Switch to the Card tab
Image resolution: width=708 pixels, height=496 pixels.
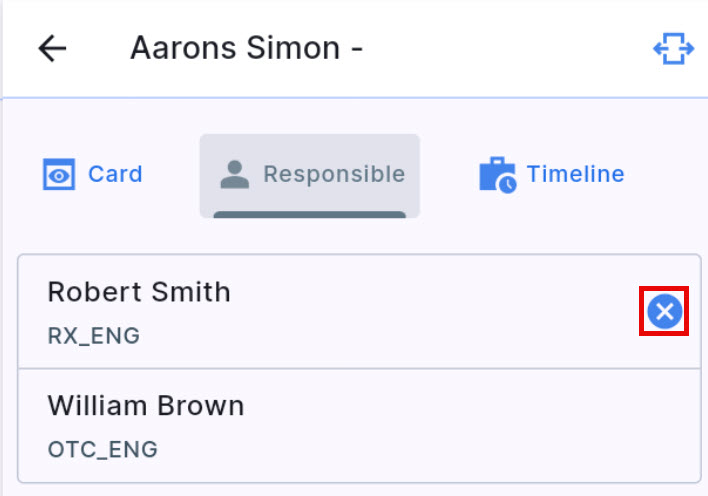pyautogui.click(x=93, y=175)
